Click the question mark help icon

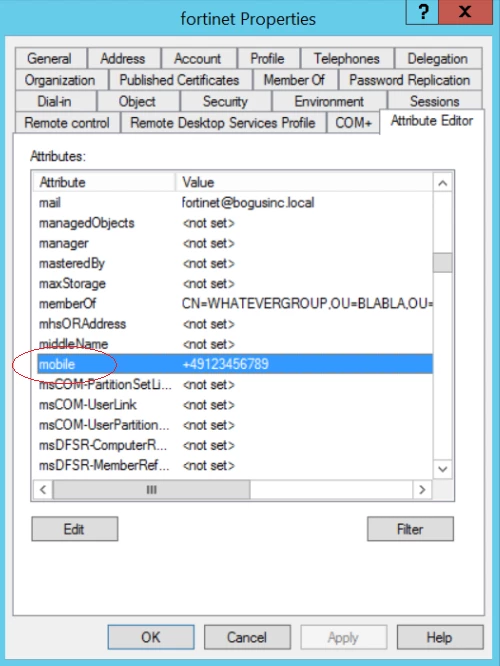tap(423, 12)
